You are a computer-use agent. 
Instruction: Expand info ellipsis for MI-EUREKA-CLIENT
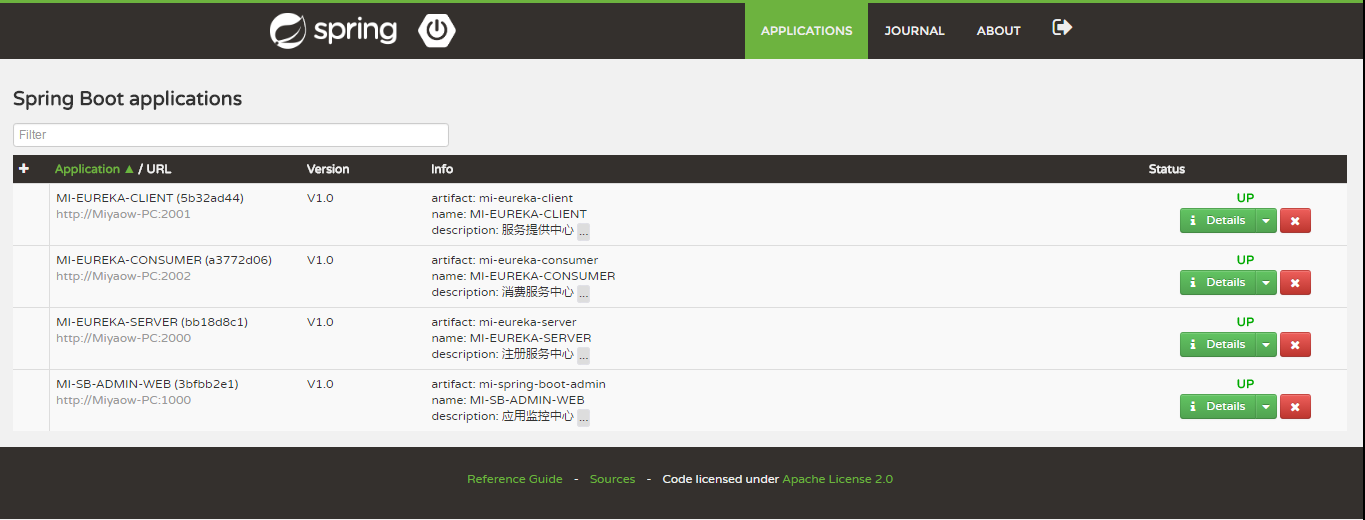coord(583,231)
